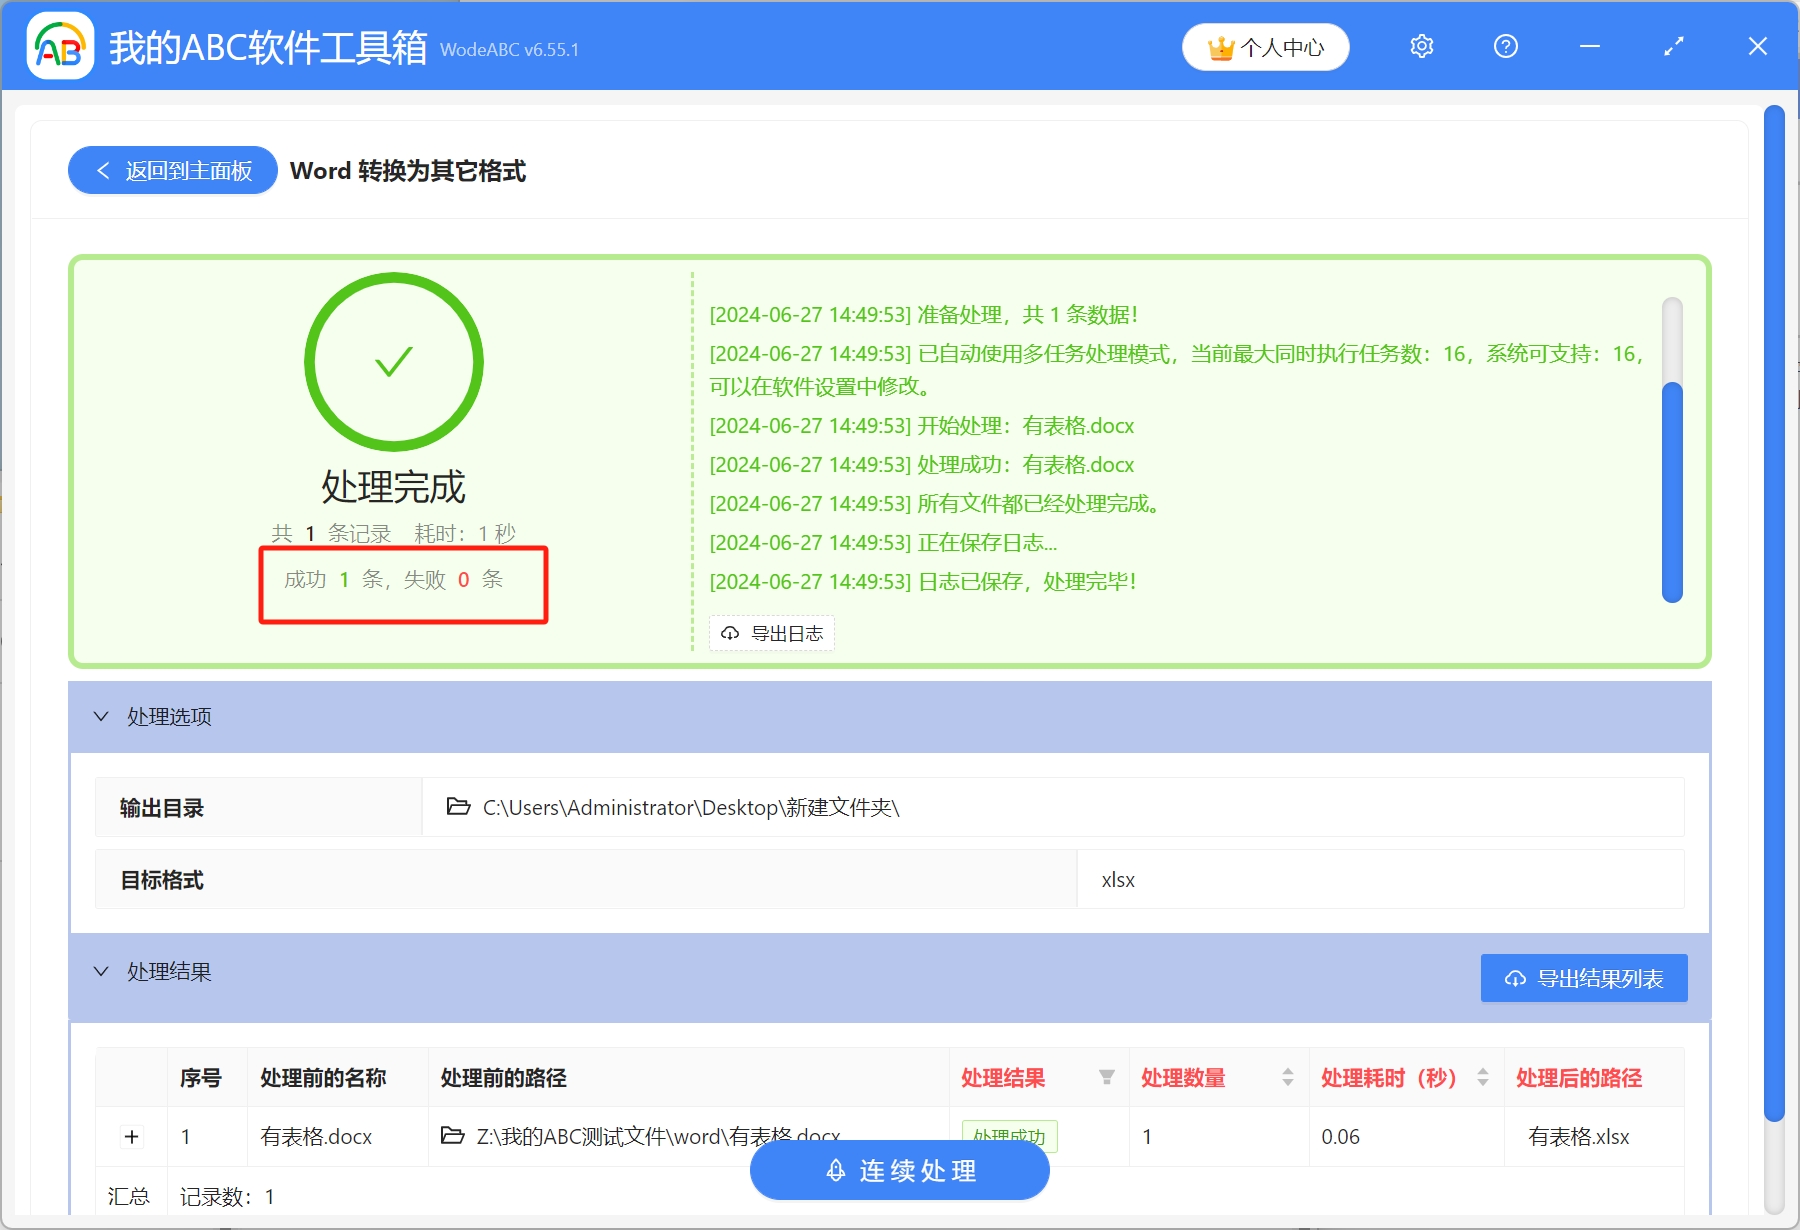Click 导出结果列表 export button
Screen dimensions: 1800x1230
tap(1583, 978)
